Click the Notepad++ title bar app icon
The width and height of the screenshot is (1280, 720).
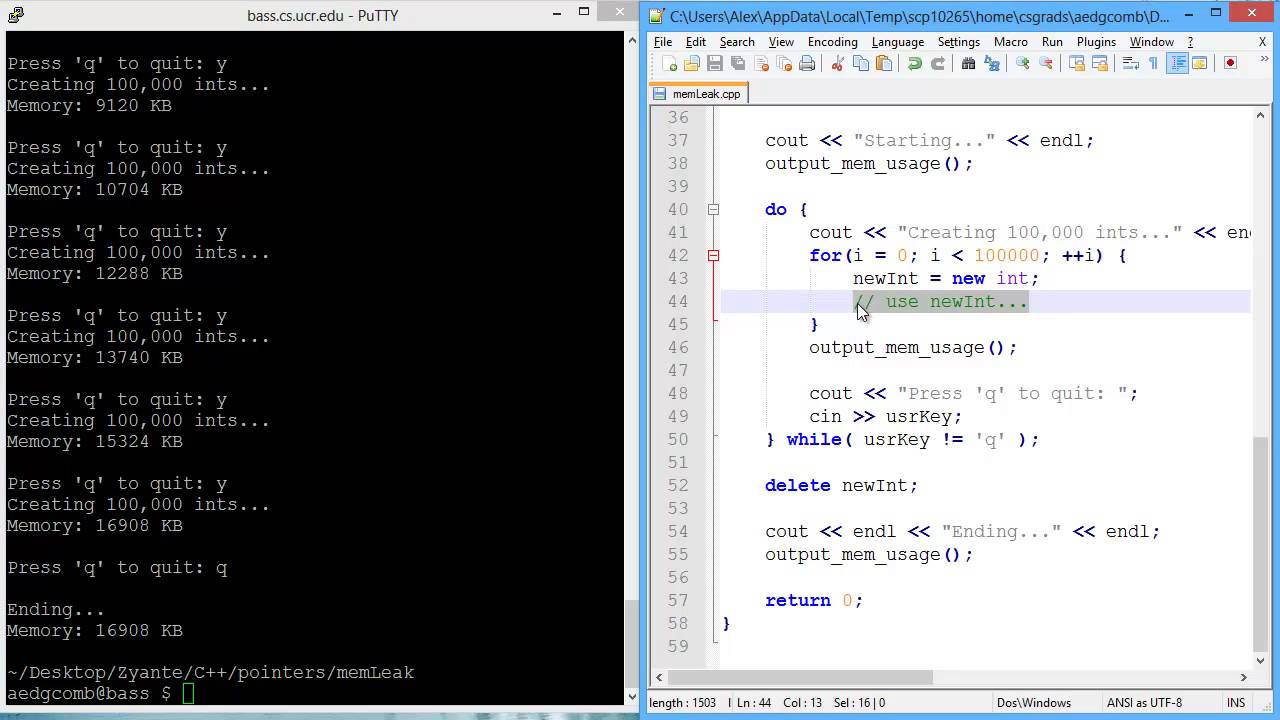(656, 15)
